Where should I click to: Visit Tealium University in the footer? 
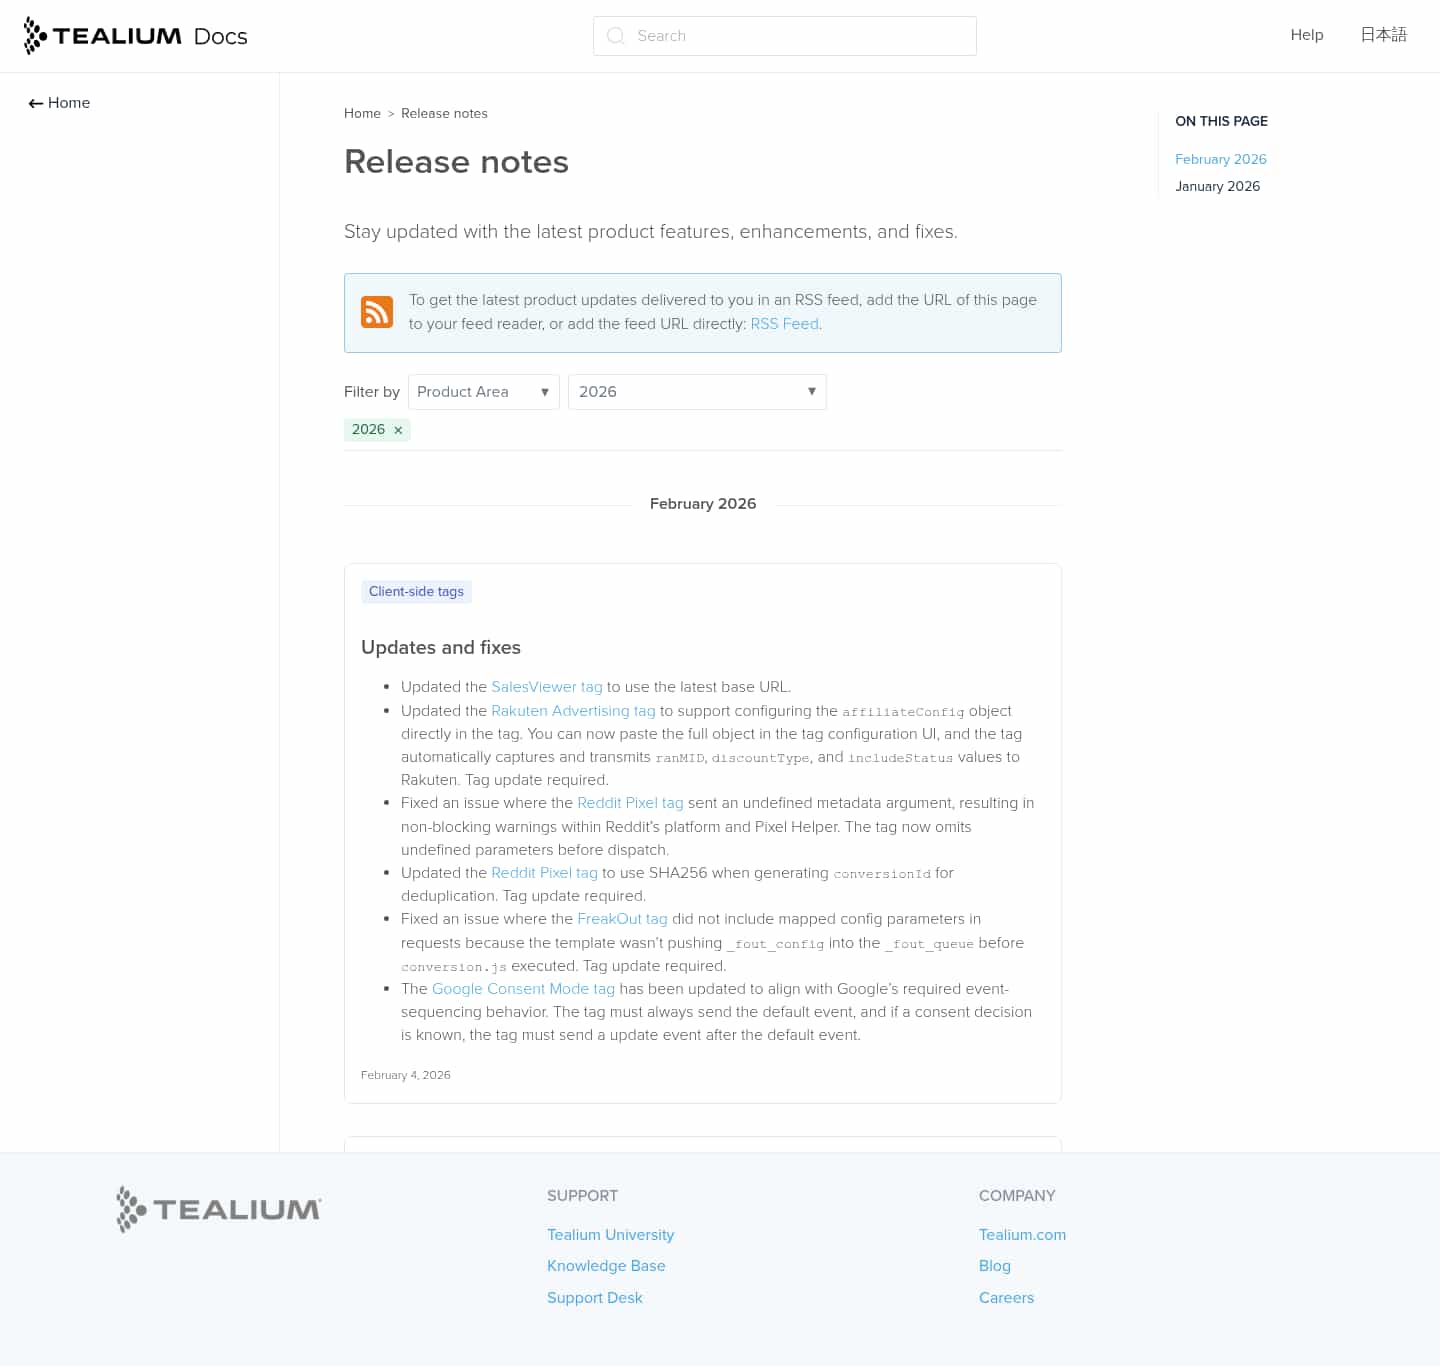coord(610,1235)
